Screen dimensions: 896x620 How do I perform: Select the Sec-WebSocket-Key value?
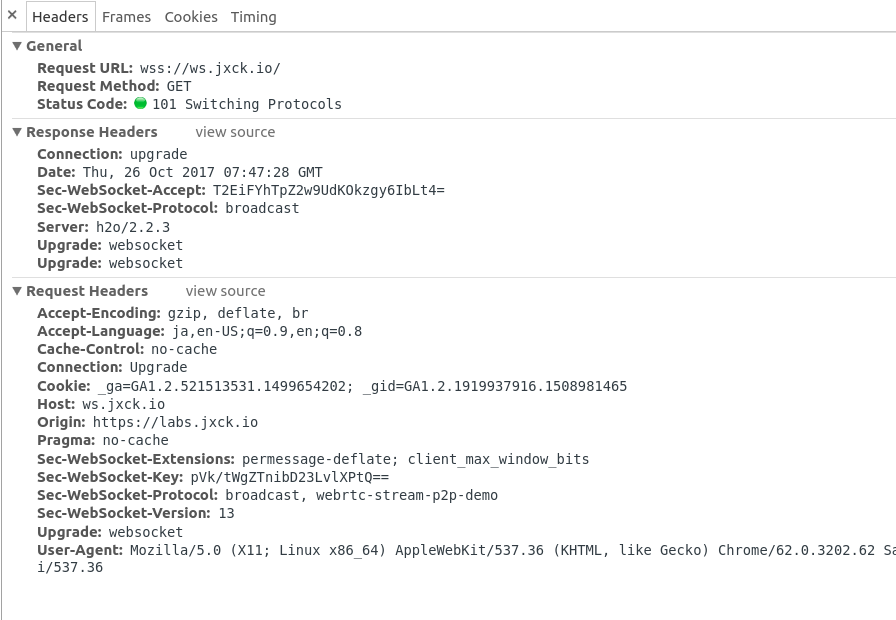(x=290, y=478)
